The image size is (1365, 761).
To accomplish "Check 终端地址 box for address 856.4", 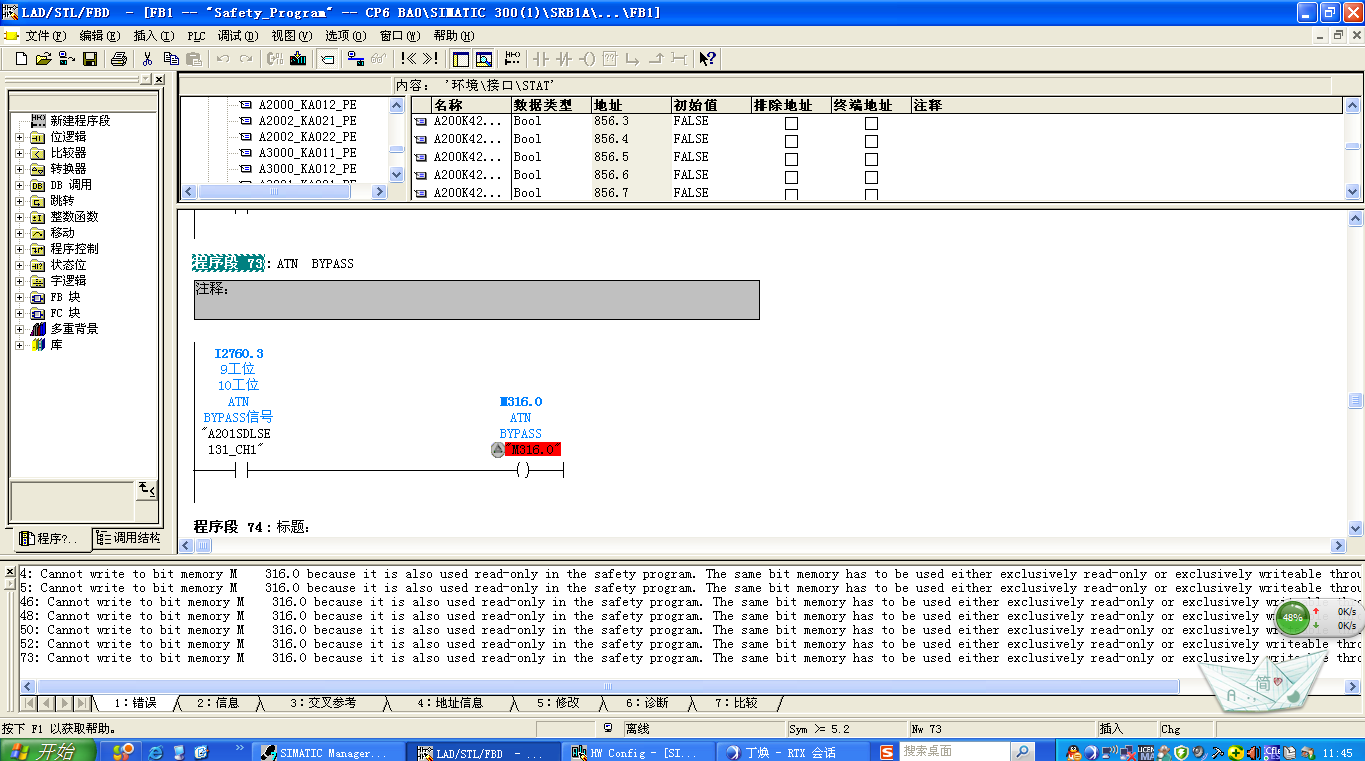I will tap(871, 141).
